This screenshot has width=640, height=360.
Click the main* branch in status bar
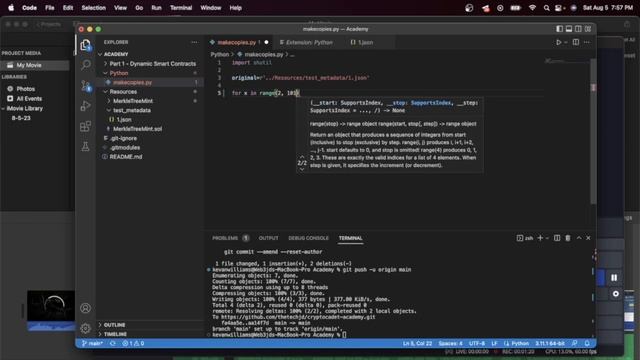coord(92,343)
